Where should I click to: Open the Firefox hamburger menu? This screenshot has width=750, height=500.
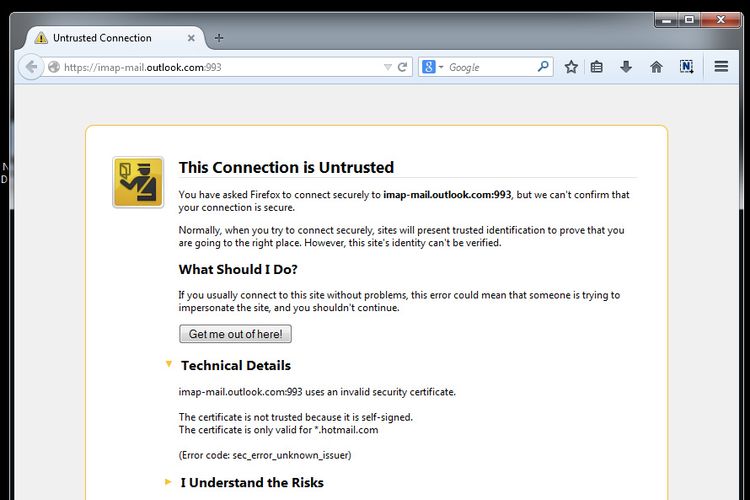(721, 67)
